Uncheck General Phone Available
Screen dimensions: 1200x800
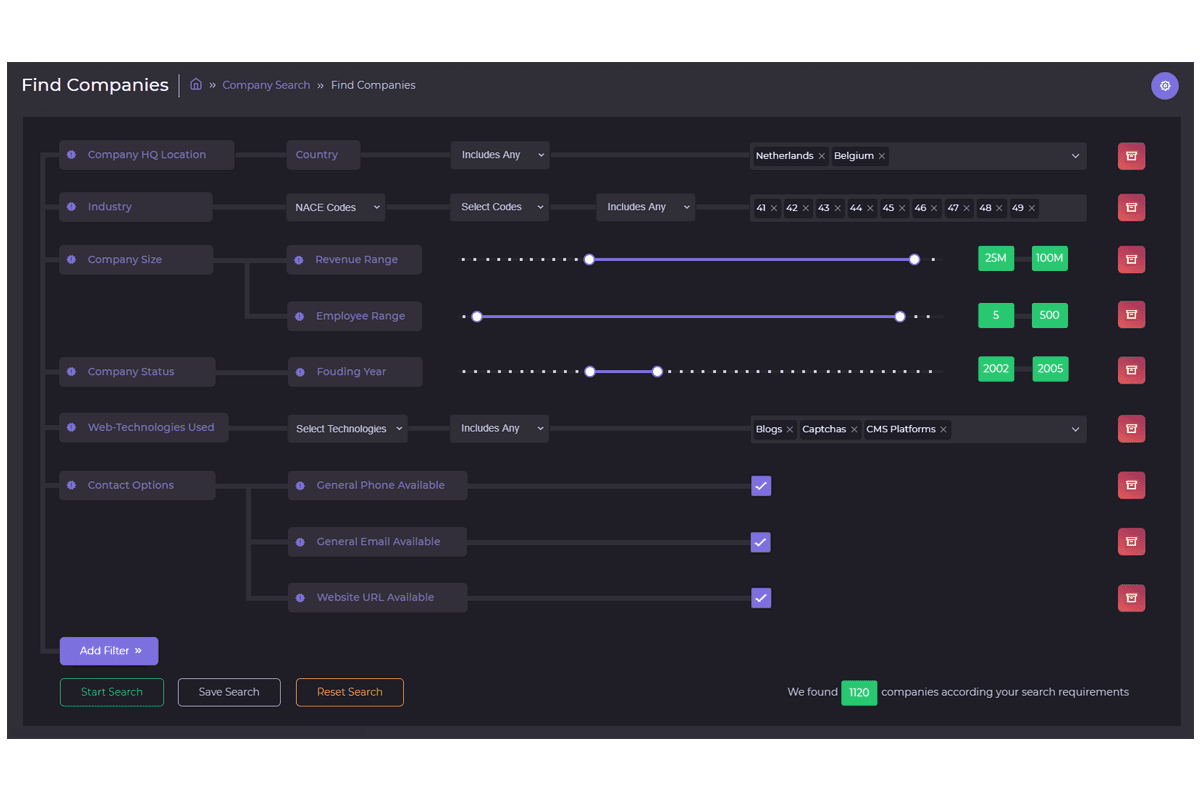point(761,486)
